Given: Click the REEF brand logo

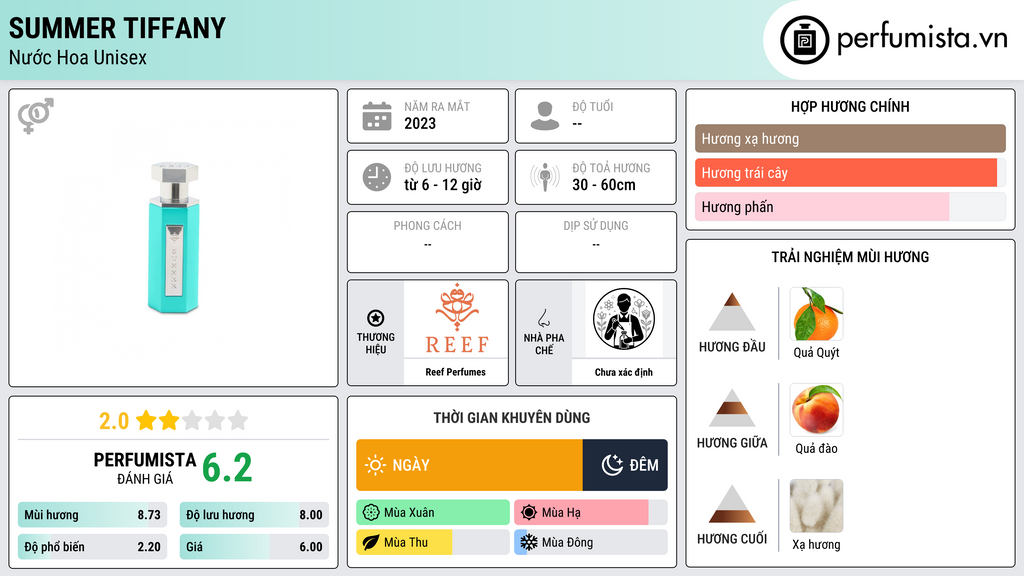Looking at the screenshot, I should (x=456, y=319).
